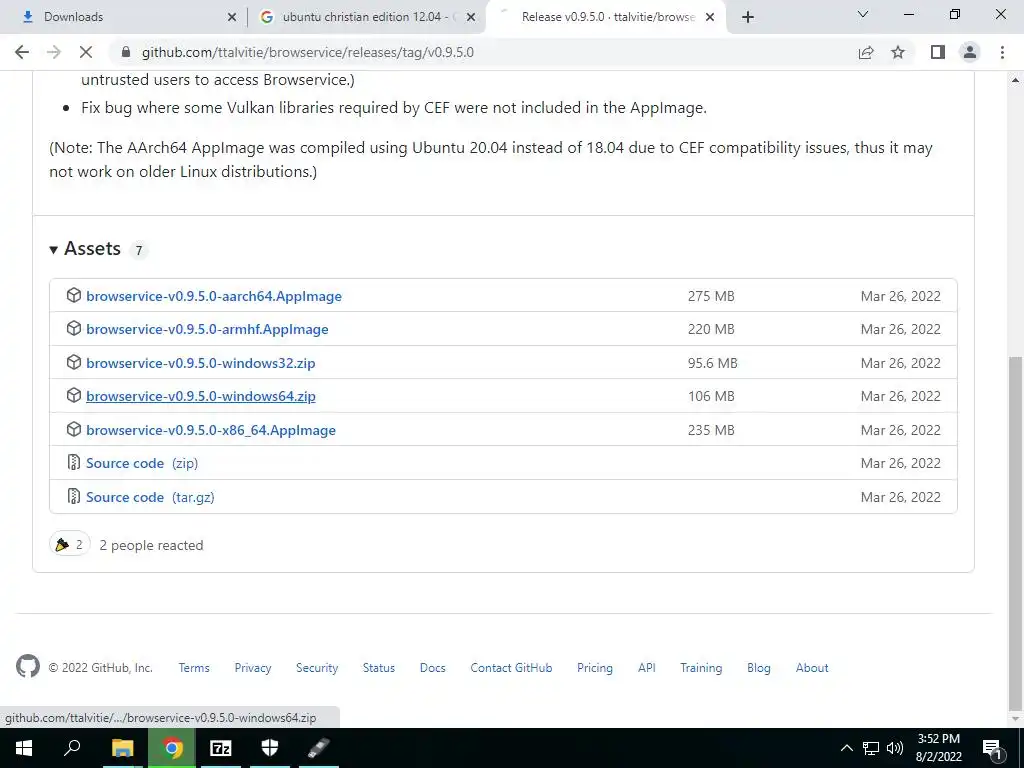
Task: Bookmark this page with the star icon
Action: tap(898, 52)
